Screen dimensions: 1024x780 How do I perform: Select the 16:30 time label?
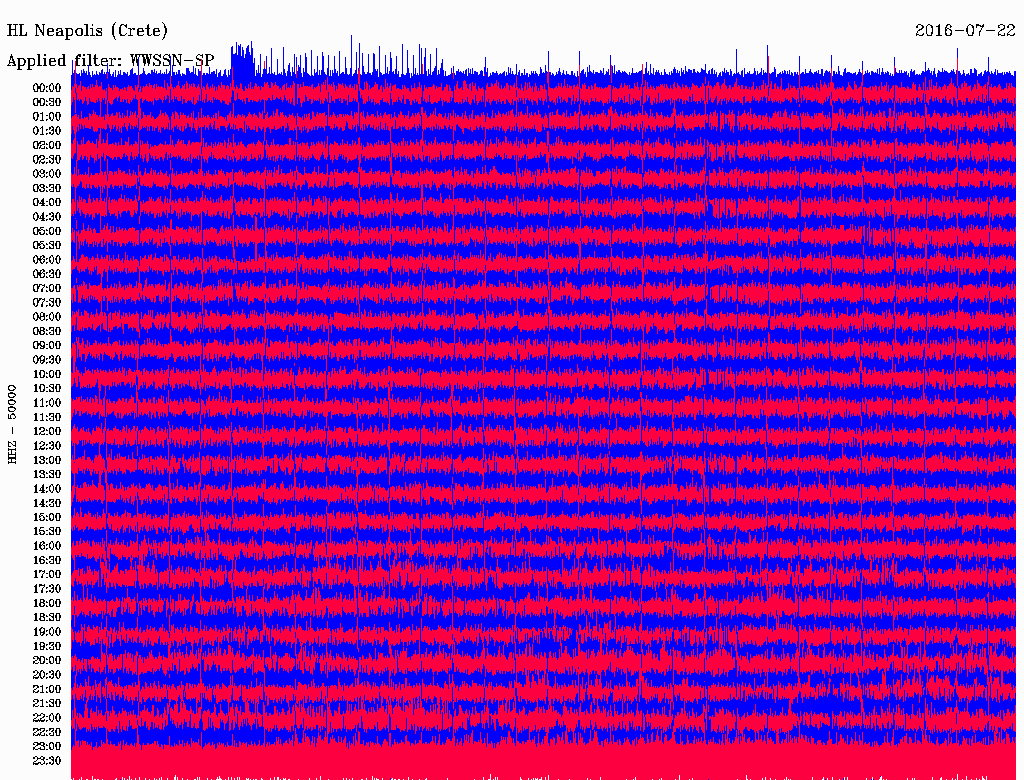pyautogui.click(x=47, y=561)
